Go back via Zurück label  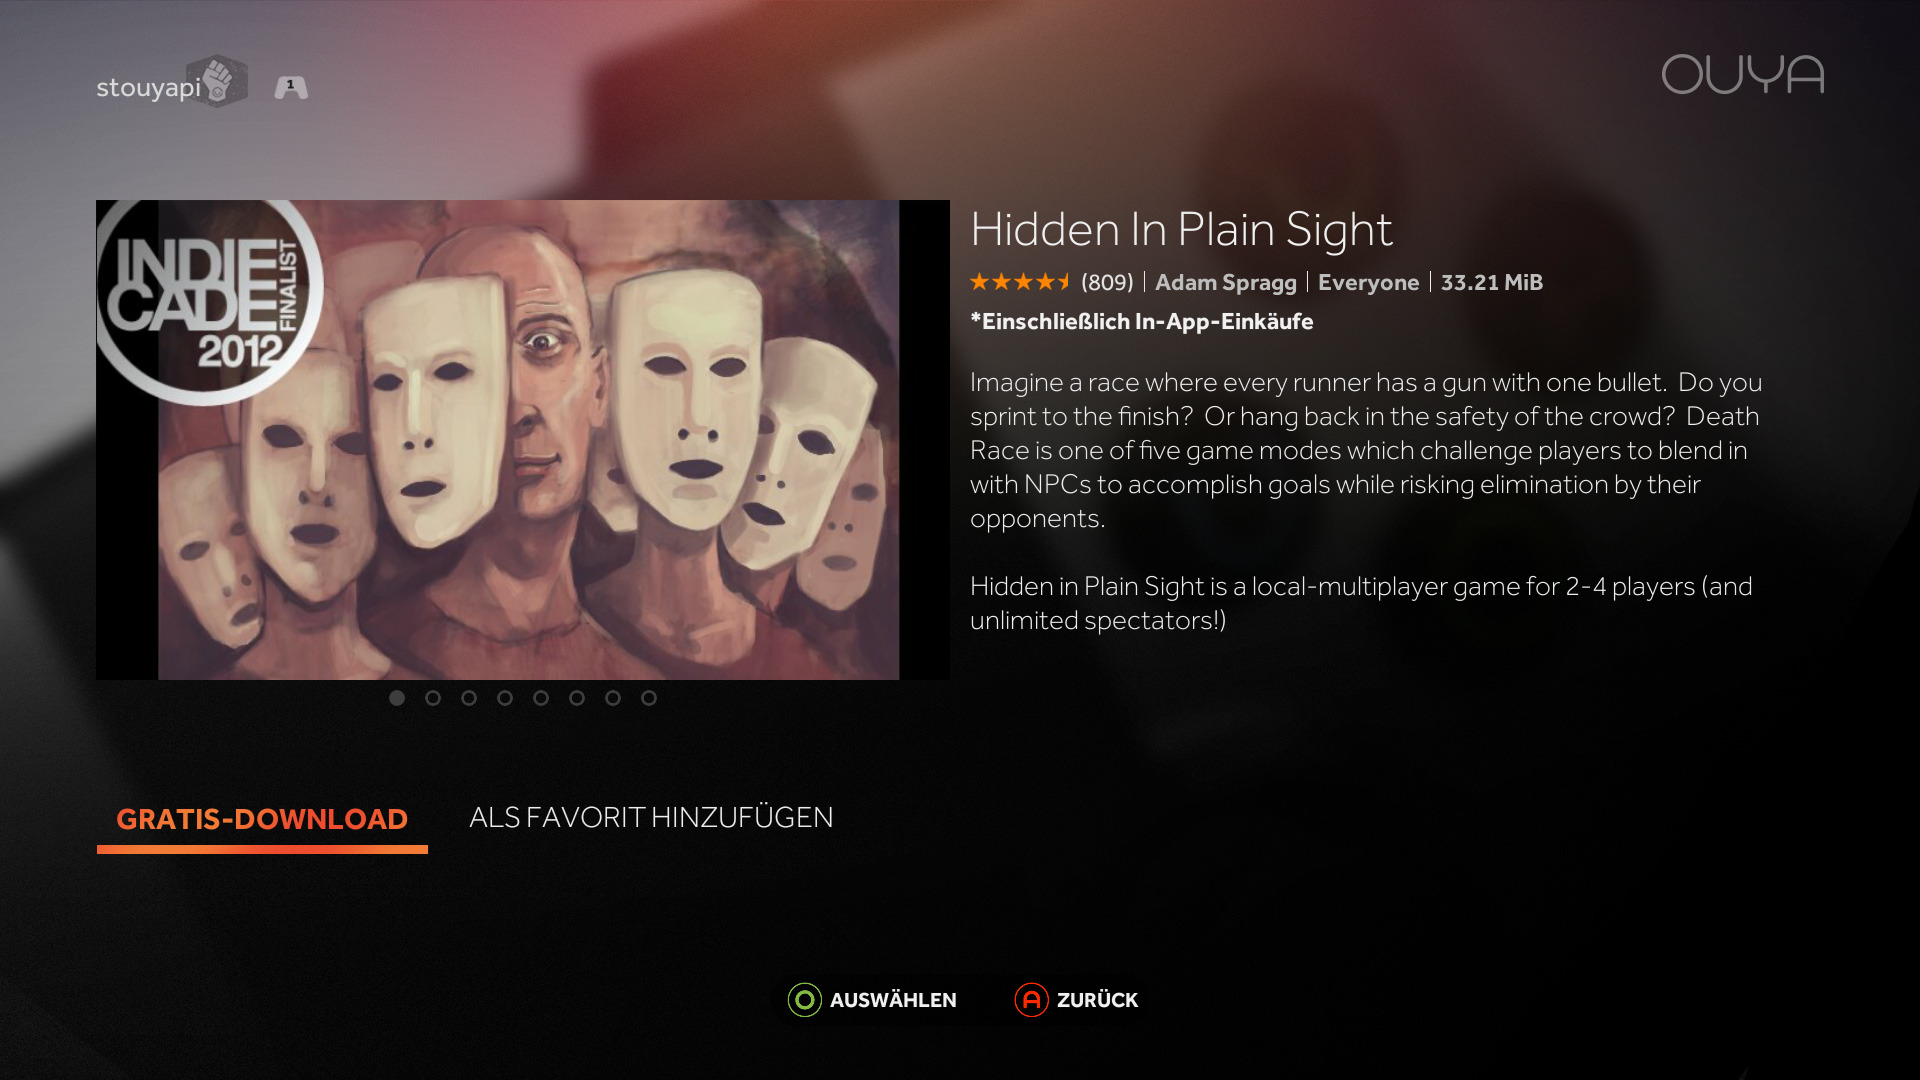[1097, 1000]
